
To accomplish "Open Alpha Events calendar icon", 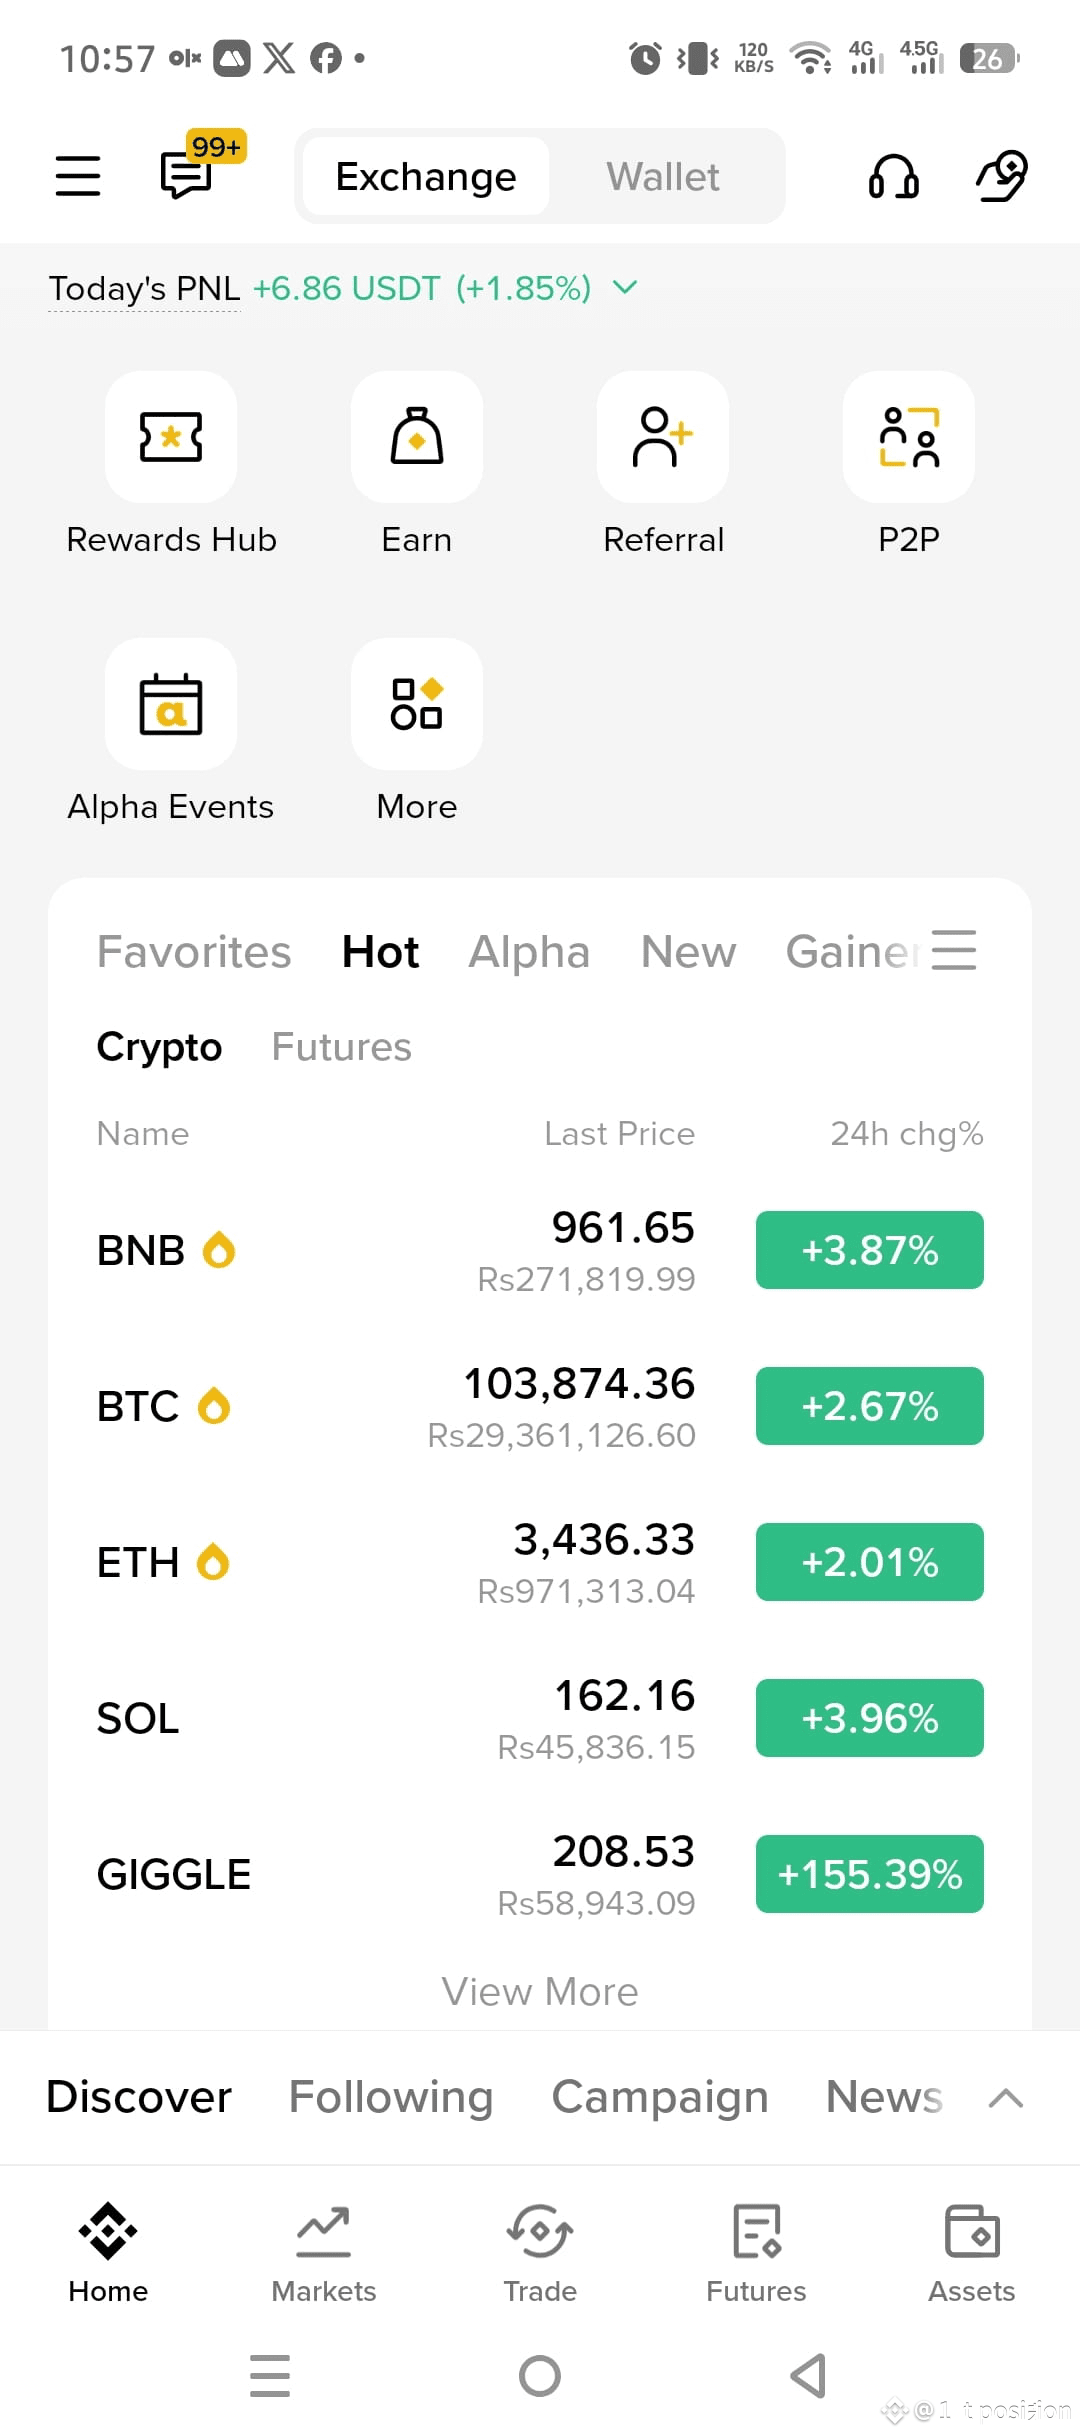I will 171,704.
